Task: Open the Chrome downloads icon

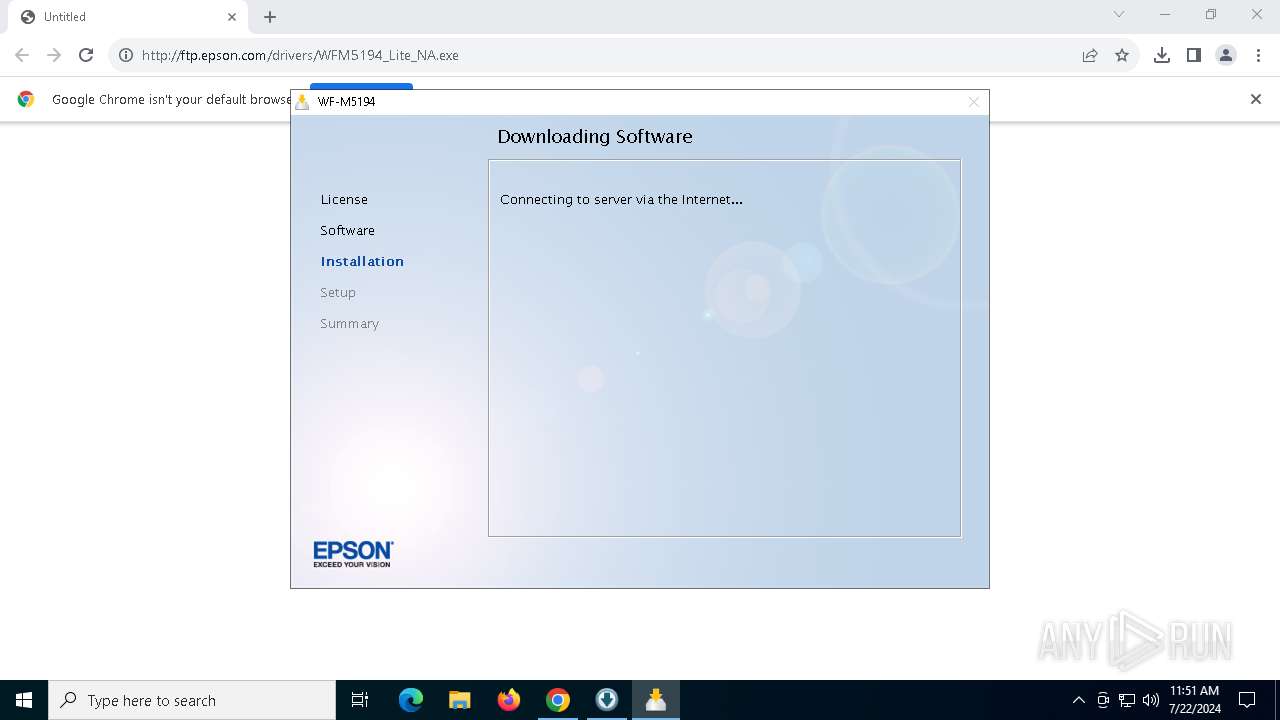Action: [x=1162, y=55]
